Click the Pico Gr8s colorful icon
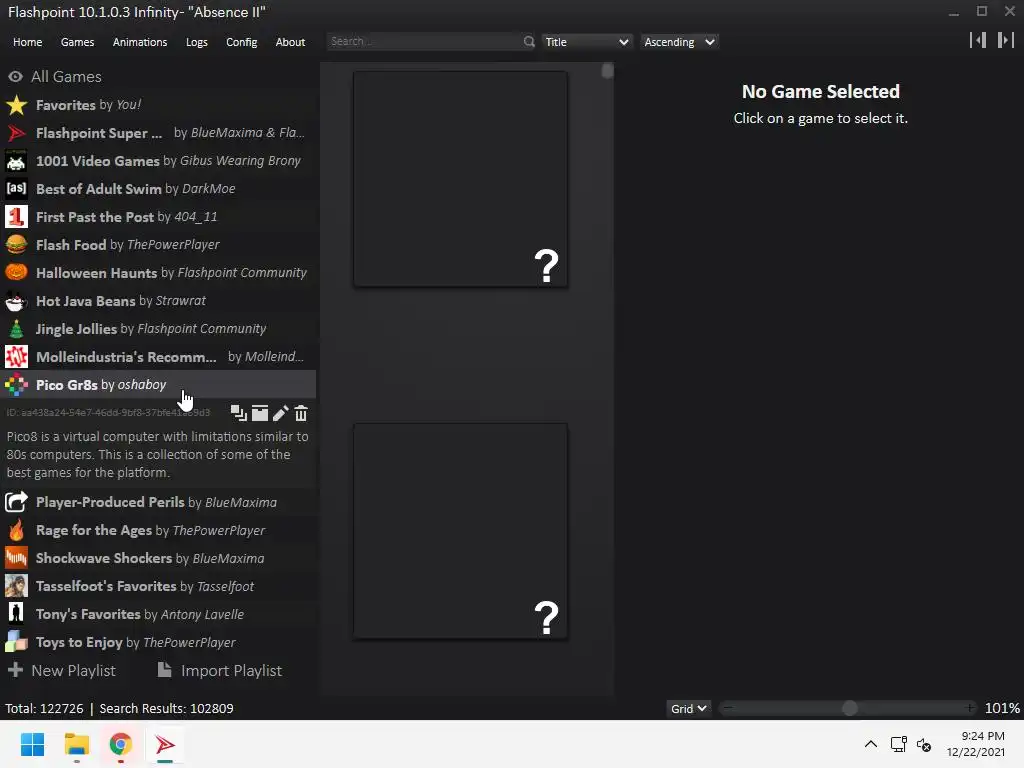The image size is (1024, 768). click(x=16, y=385)
